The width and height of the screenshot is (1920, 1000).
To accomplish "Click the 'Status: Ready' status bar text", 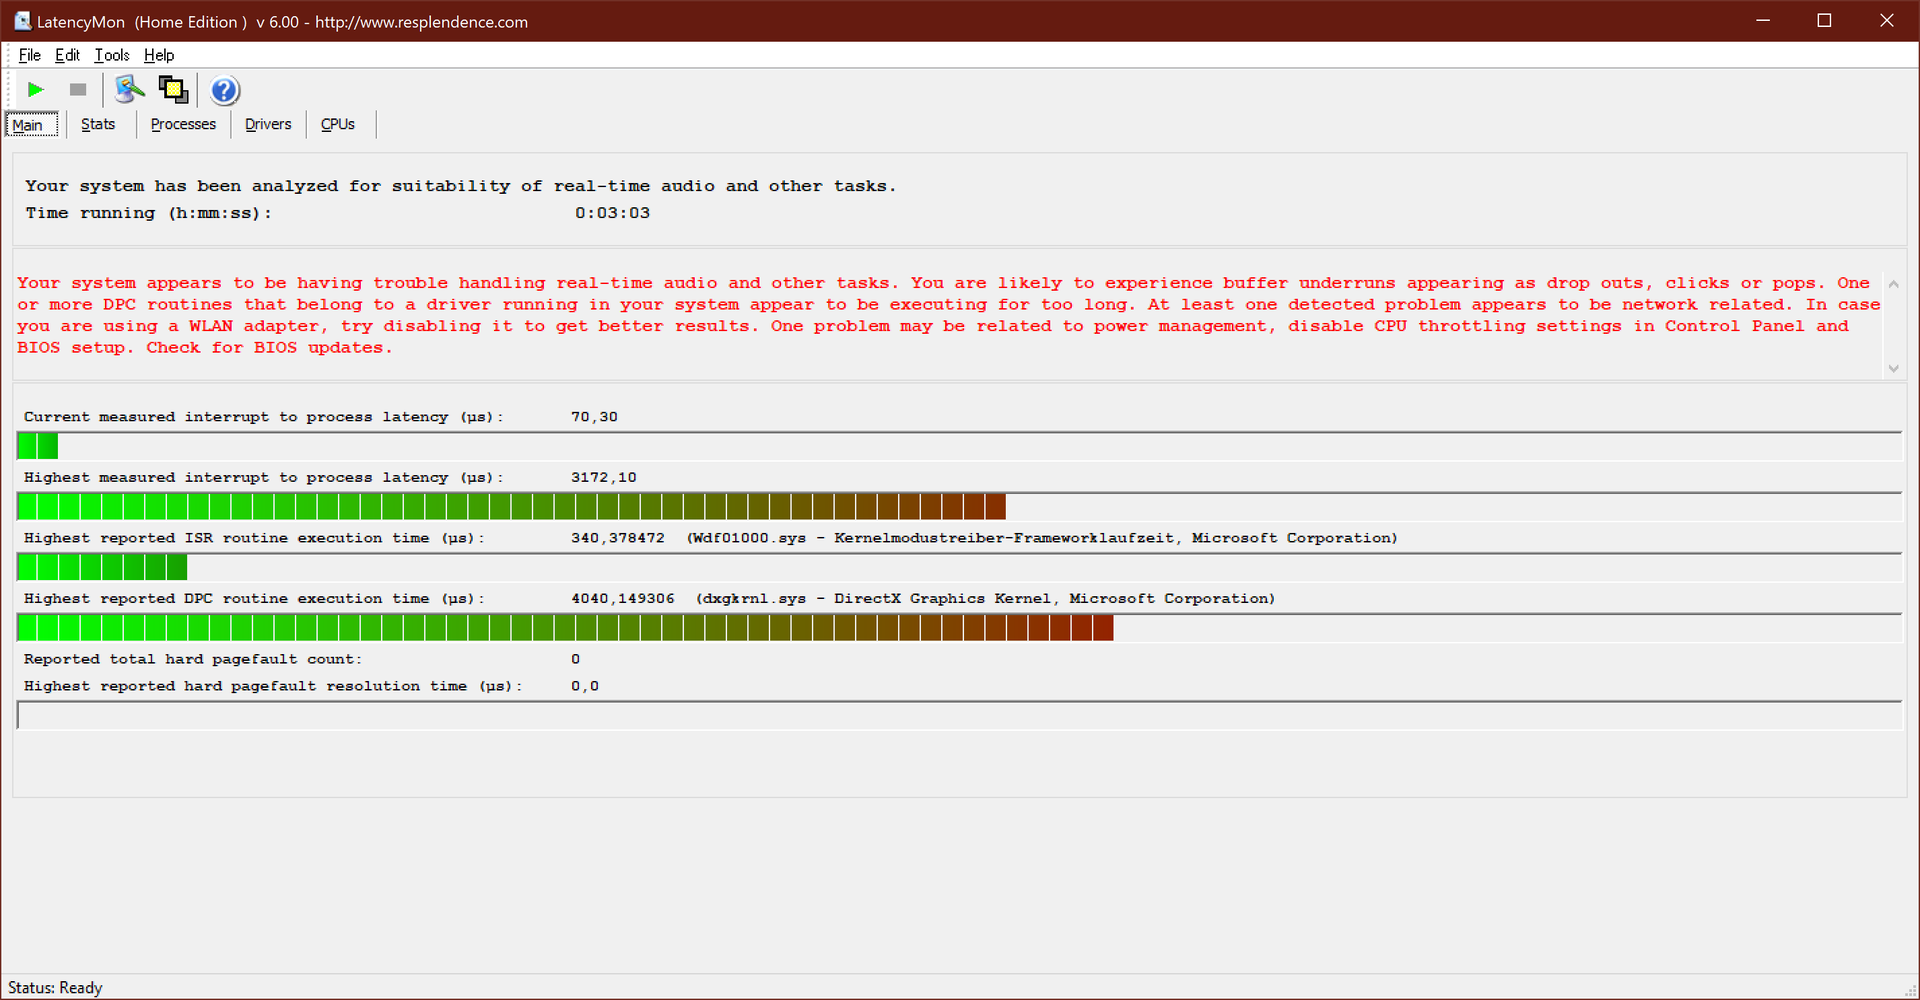I will coord(55,988).
